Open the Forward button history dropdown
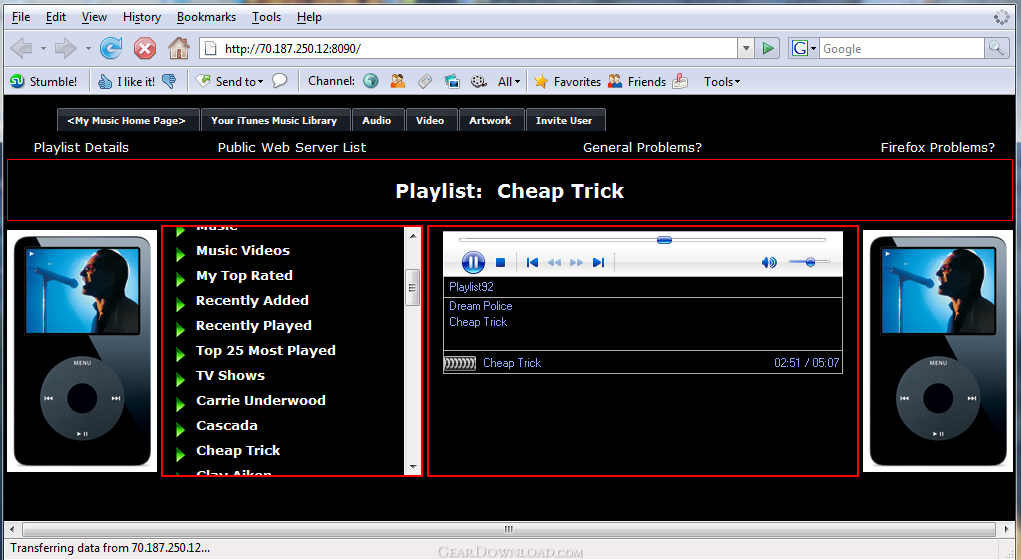This screenshot has width=1021, height=560. pos(87,48)
